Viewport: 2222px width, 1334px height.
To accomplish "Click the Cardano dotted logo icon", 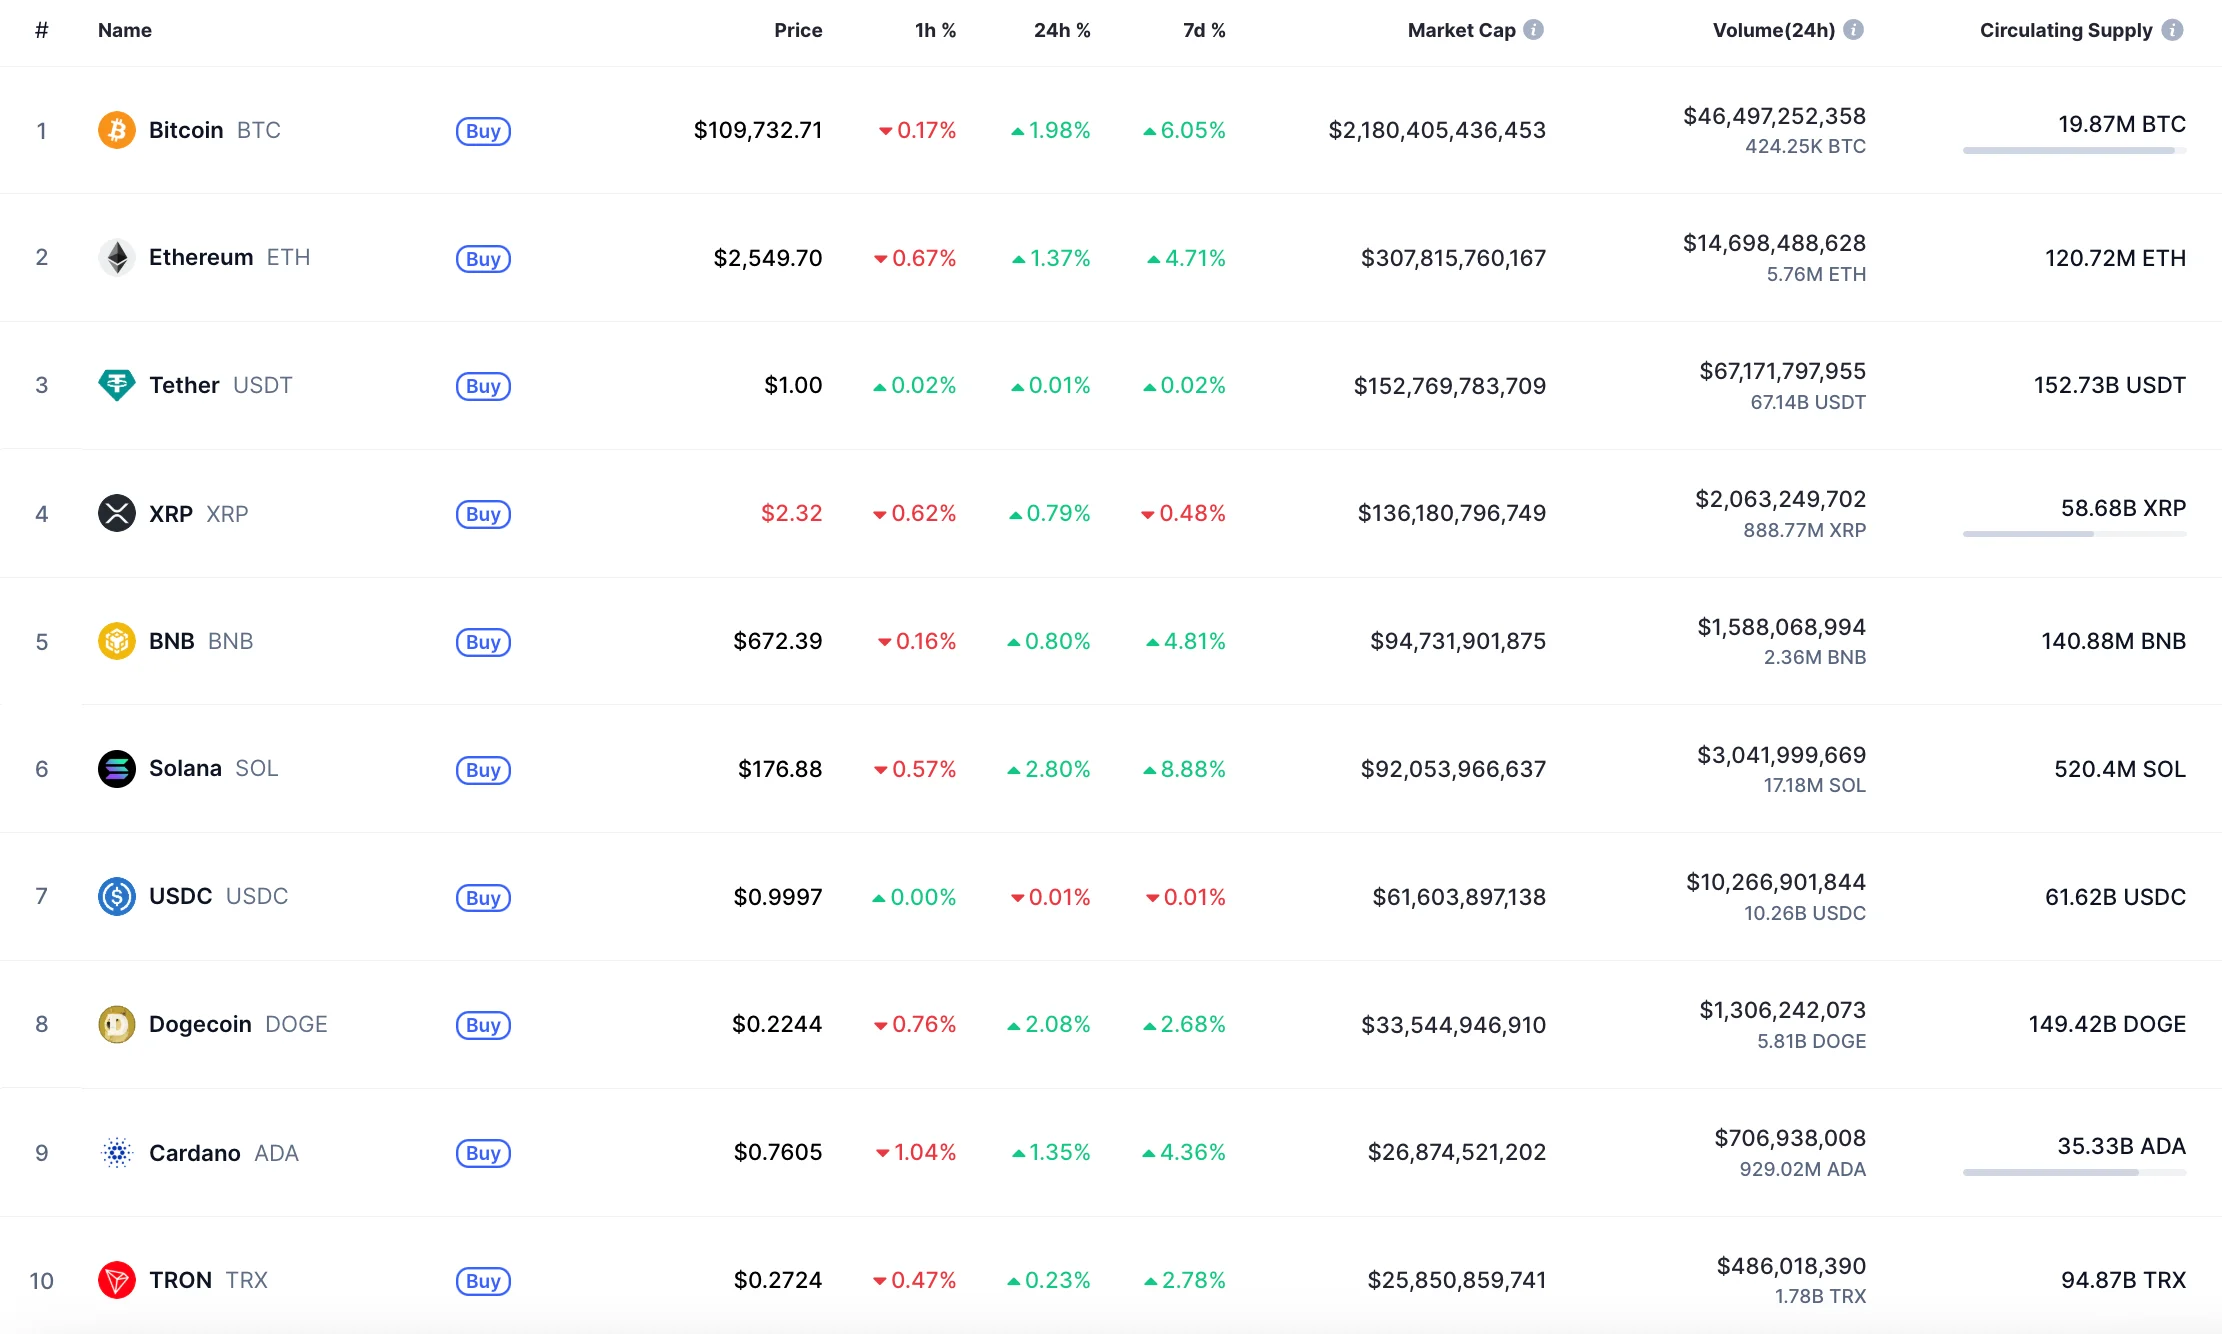I will click(116, 1152).
